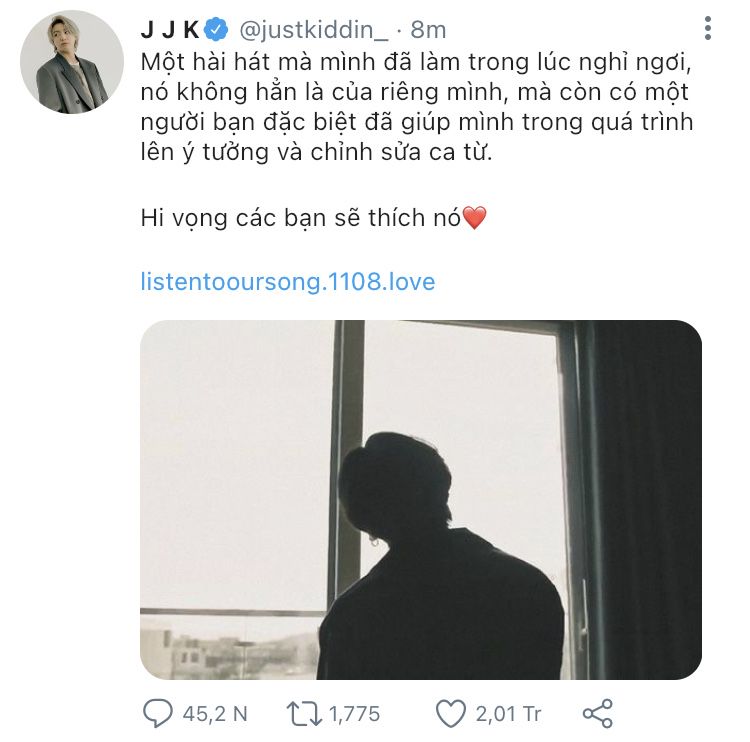The image size is (750, 742).
Task: View the silhouette window photo attachment
Action: (421, 499)
